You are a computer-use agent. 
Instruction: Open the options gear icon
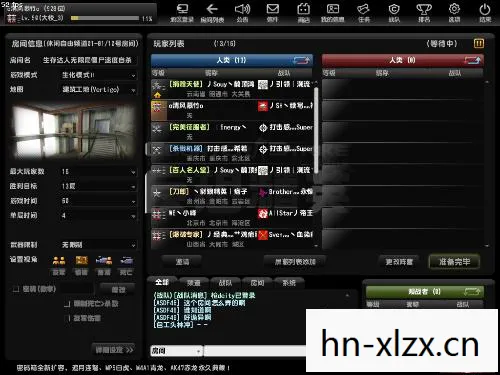454,9
